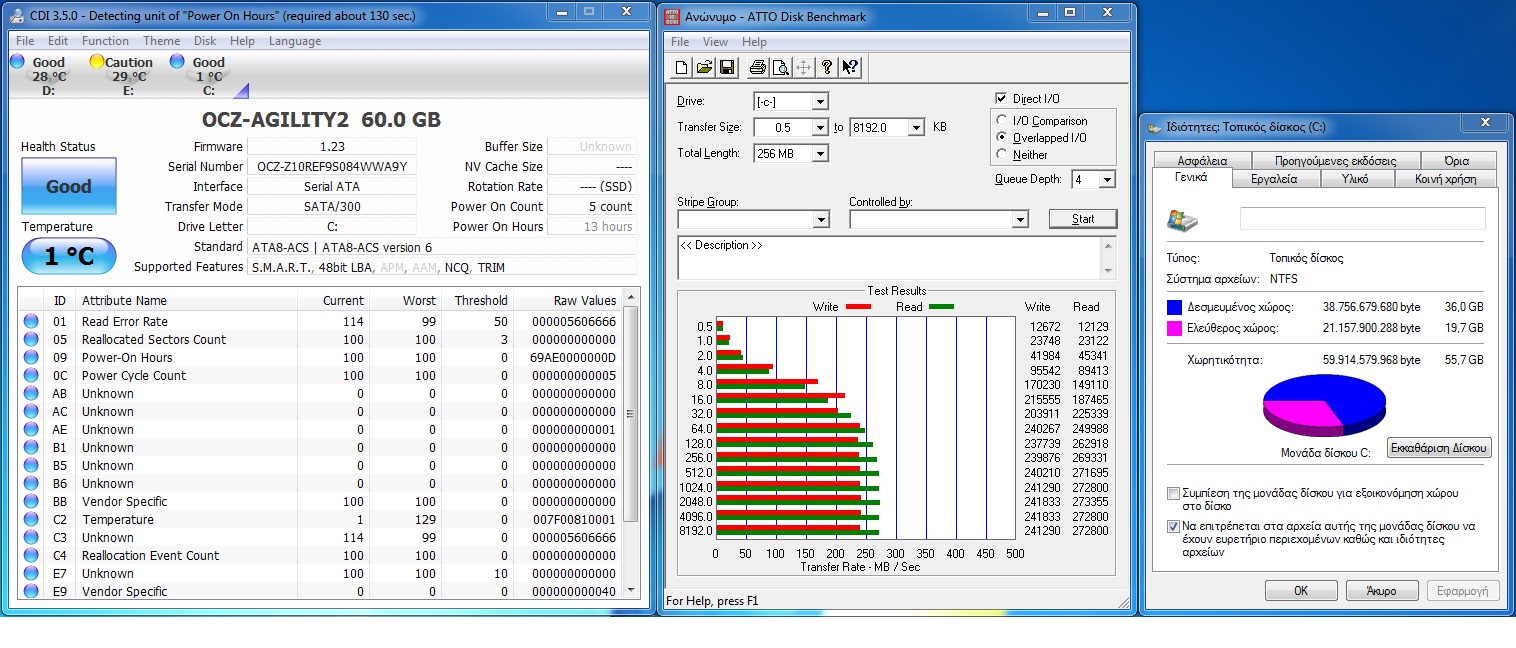Screen dimensions: 1516x648
Task: Click the Open folder icon in ATTO toolbar
Action: (x=705, y=67)
